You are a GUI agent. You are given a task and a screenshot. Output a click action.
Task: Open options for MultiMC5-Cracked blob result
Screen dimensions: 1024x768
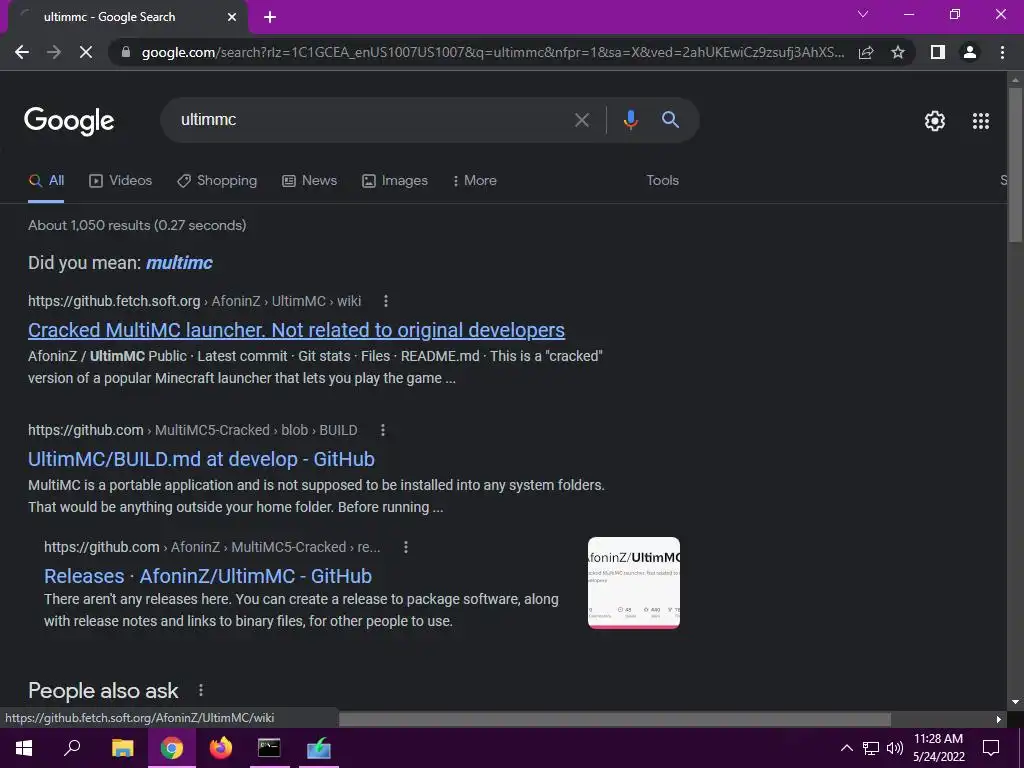click(x=383, y=430)
